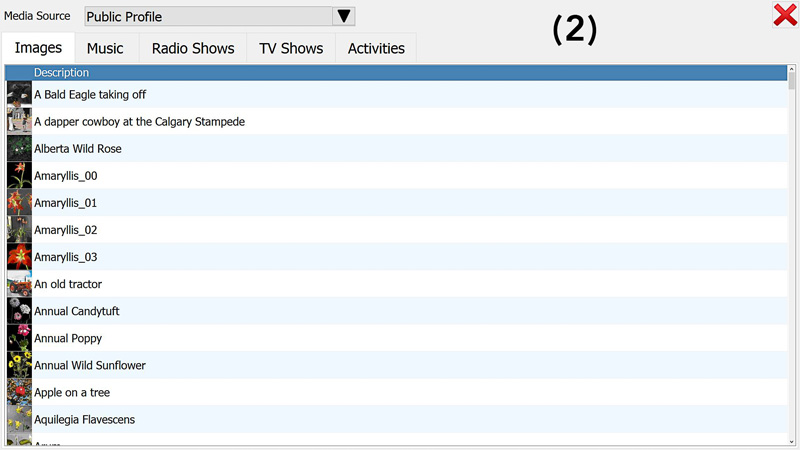Image resolution: width=800 pixels, height=450 pixels.
Task: Select the Aquilegia Flavescens row text
Action: [x=84, y=419]
